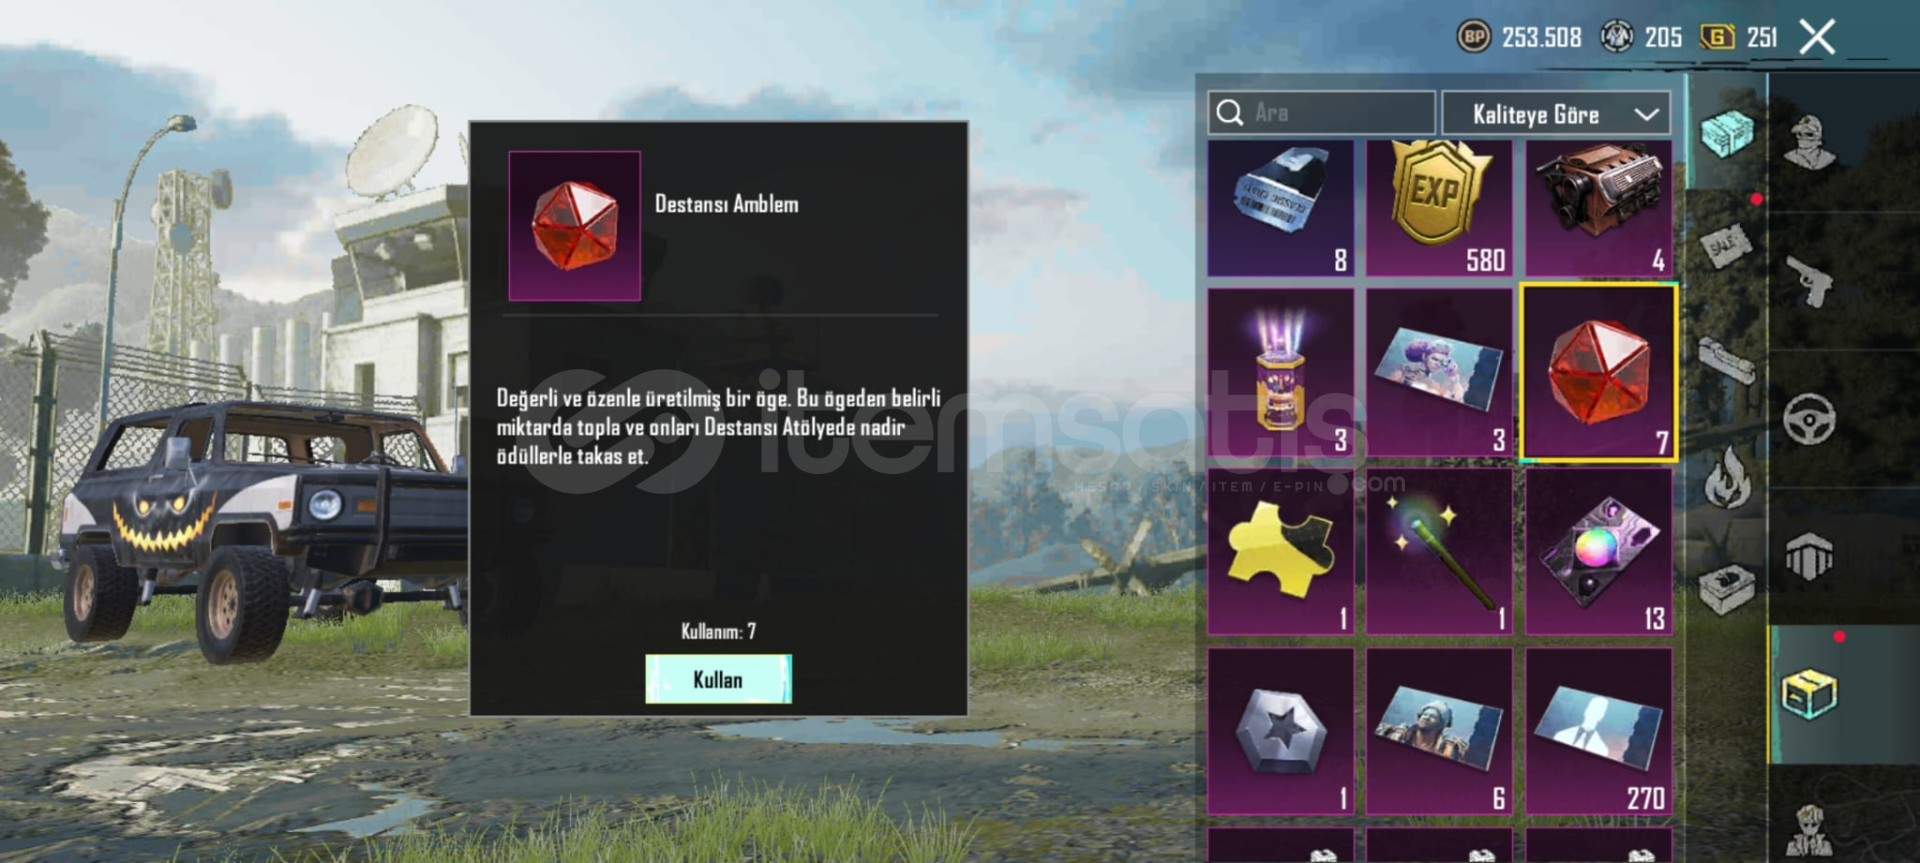The height and width of the screenshot is (863, 1920).
Task: Select the yellow puzzle piece item
Action: [1280, 552]
